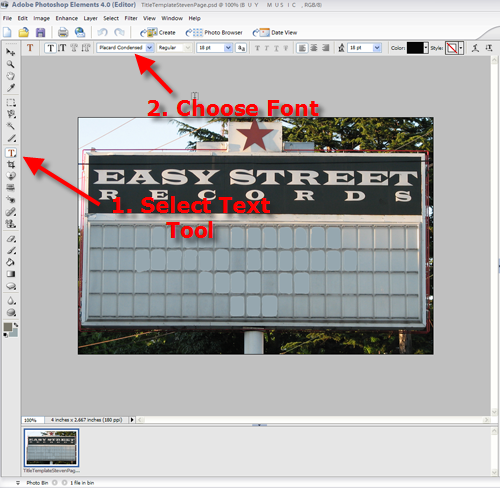Choose Vertical Type tool option
The height and width of the screenshot is (488, 500).
coord(62,48)
